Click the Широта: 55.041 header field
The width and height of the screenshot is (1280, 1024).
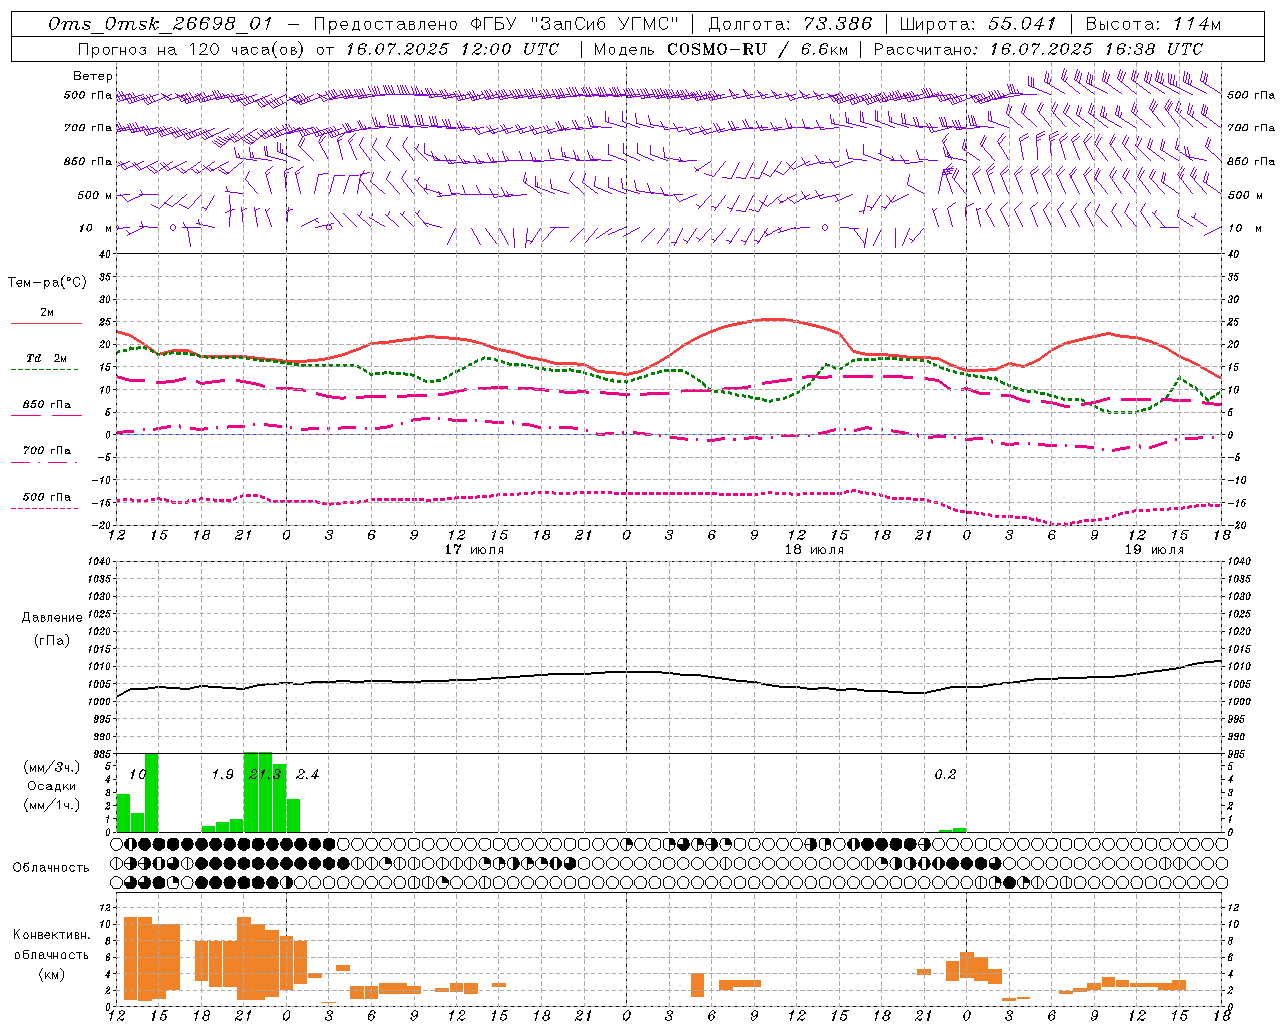978,24
